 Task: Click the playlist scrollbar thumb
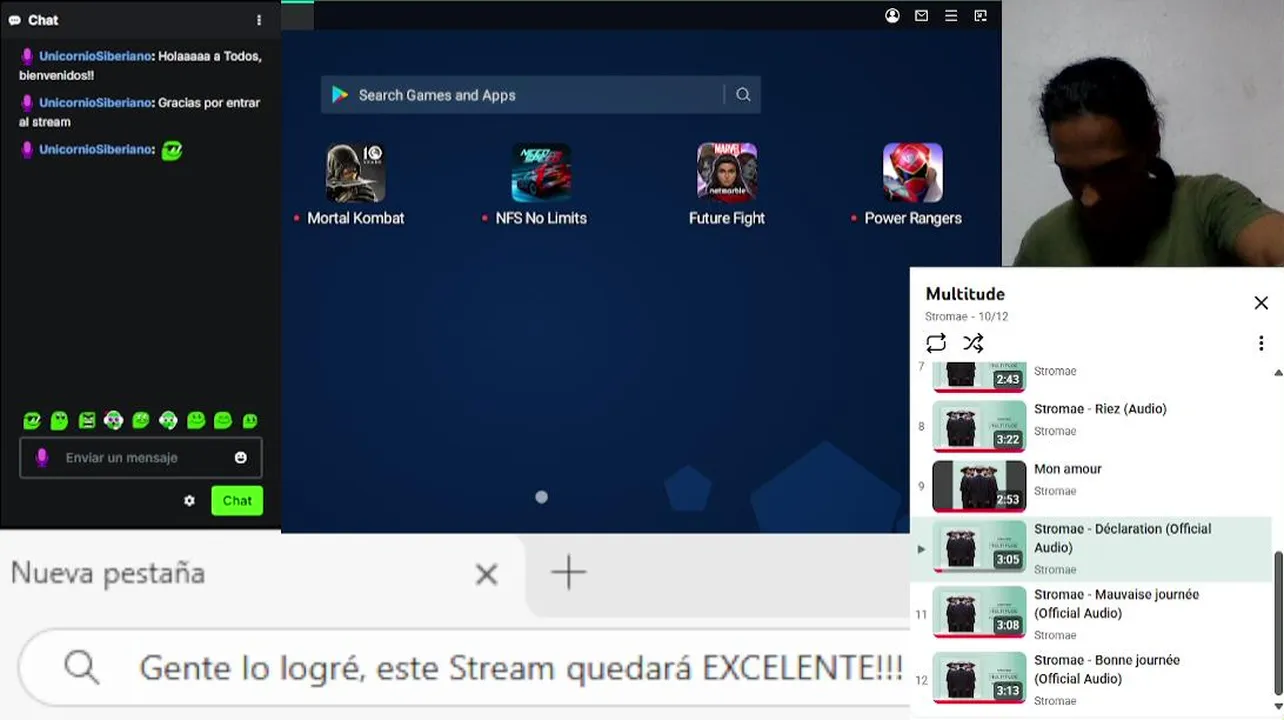click(x=1278, y=622)
